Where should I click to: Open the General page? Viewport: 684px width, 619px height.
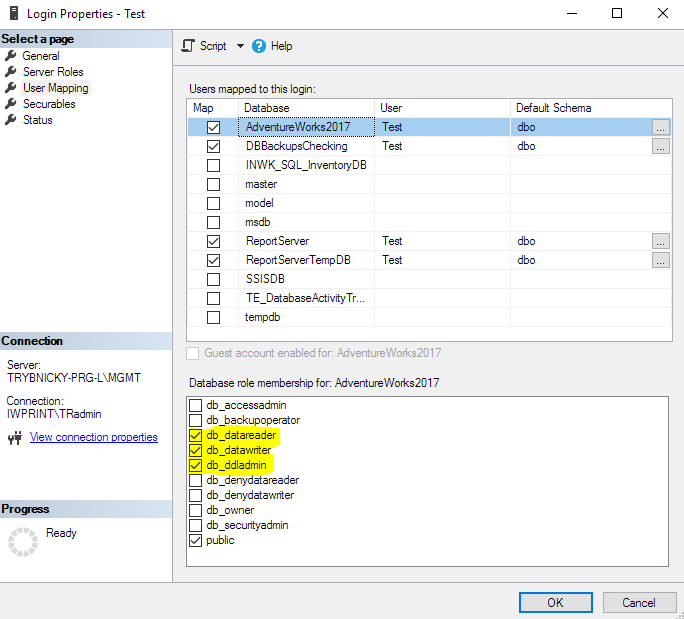[x=41, y=56]
